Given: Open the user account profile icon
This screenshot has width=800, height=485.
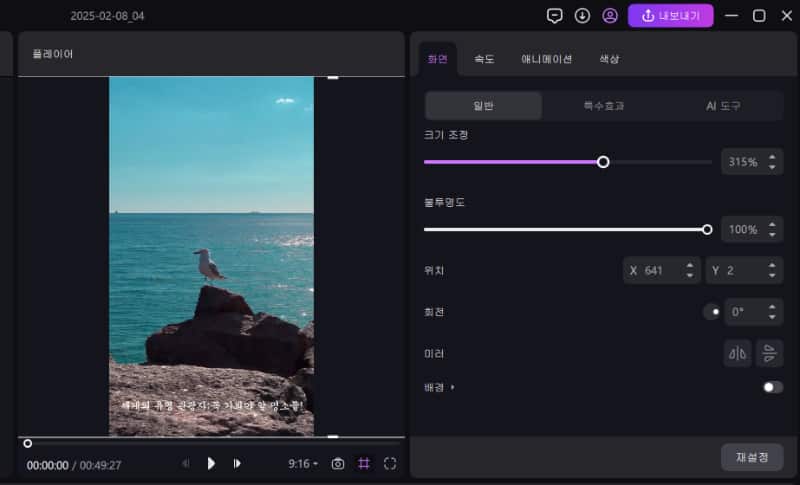Looking at the screenshot, I should [610, 16].
